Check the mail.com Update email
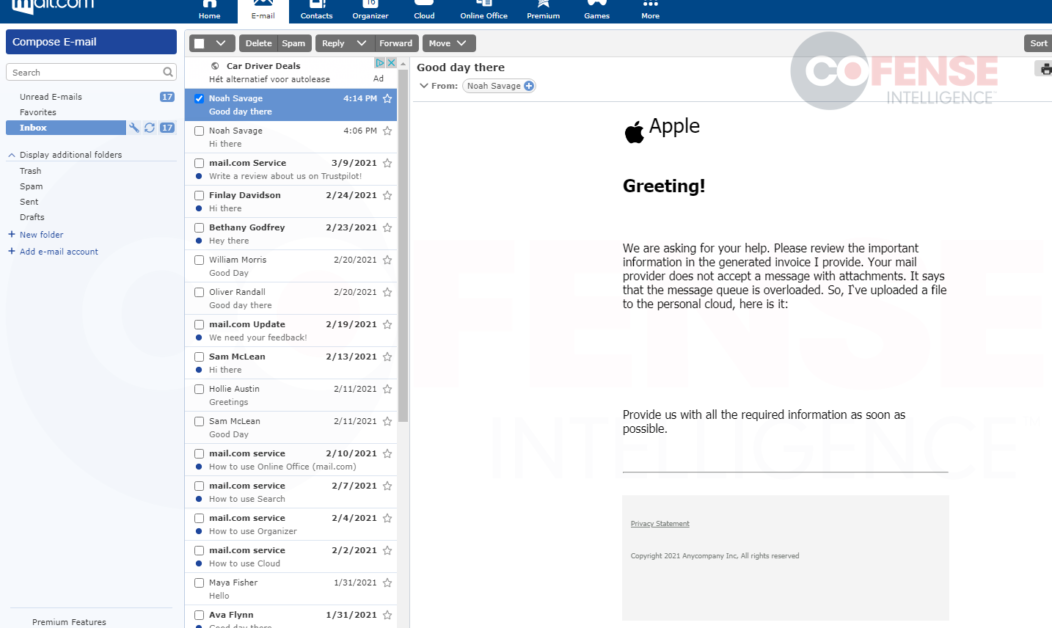The height and width of the screenshot is (628, 1052). [199, 324]
